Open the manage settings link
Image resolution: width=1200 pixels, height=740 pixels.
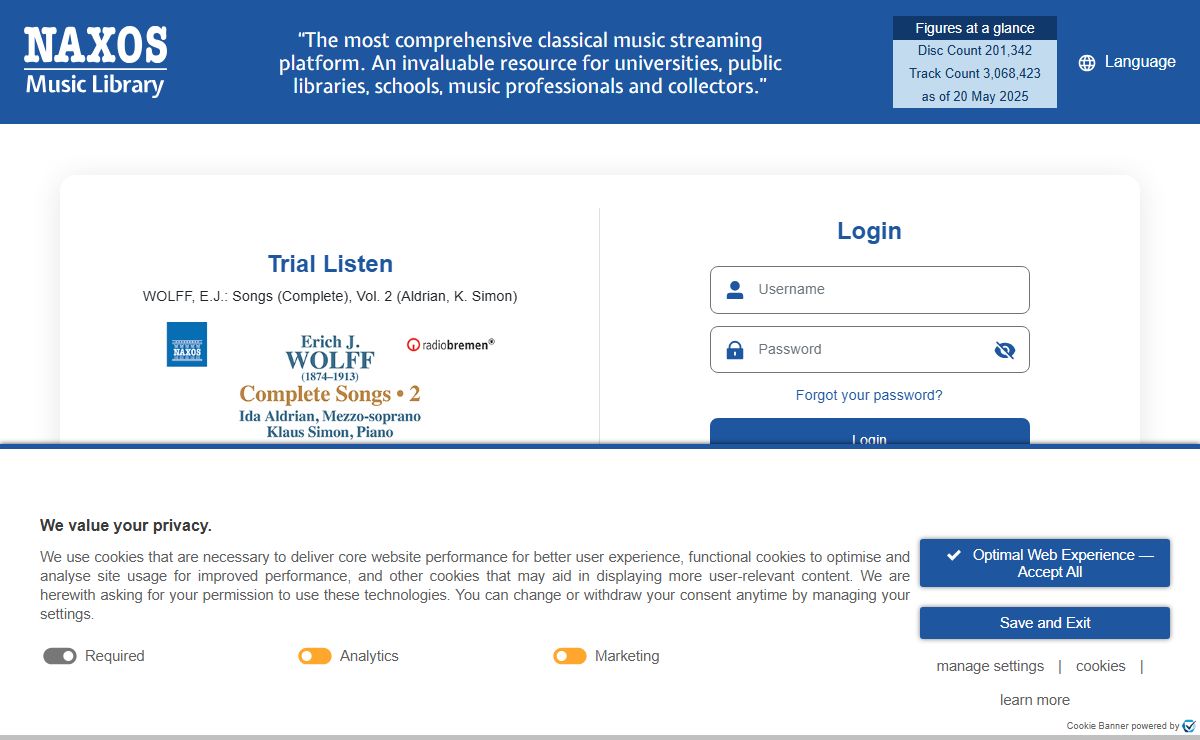point(990,666)
